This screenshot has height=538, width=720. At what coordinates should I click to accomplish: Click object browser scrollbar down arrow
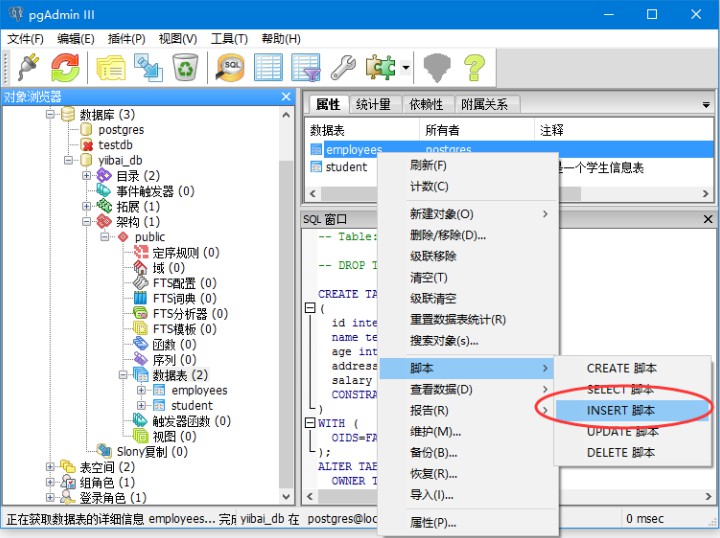tap(286, 497)
